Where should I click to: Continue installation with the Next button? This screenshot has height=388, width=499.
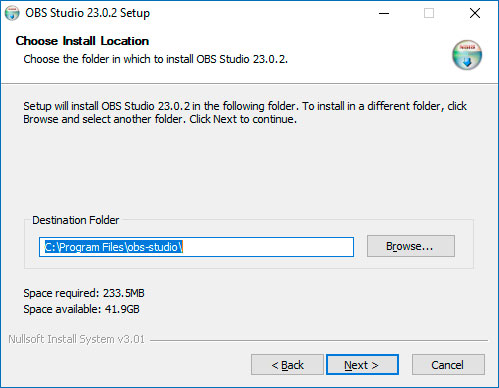(362, 365)
